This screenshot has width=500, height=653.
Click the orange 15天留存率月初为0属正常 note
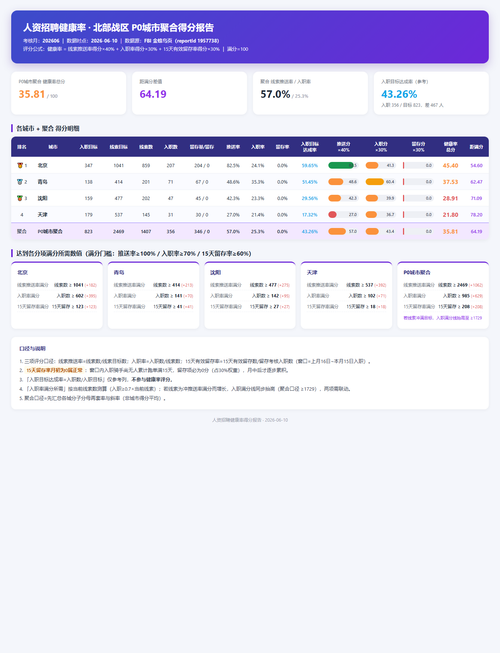54,370
